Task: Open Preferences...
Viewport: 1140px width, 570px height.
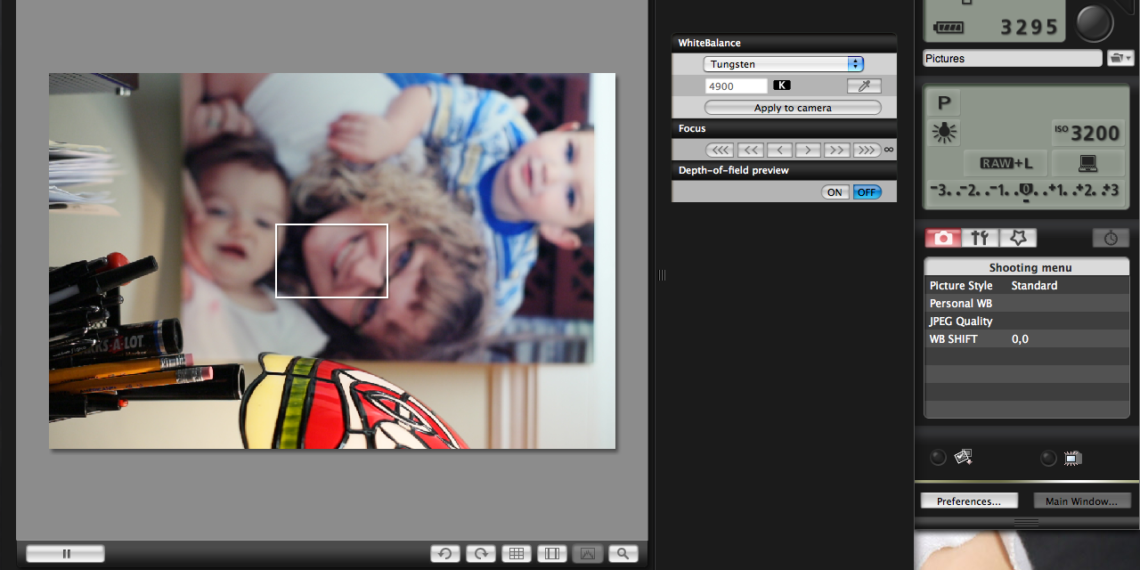Action: tap(968, 501)
